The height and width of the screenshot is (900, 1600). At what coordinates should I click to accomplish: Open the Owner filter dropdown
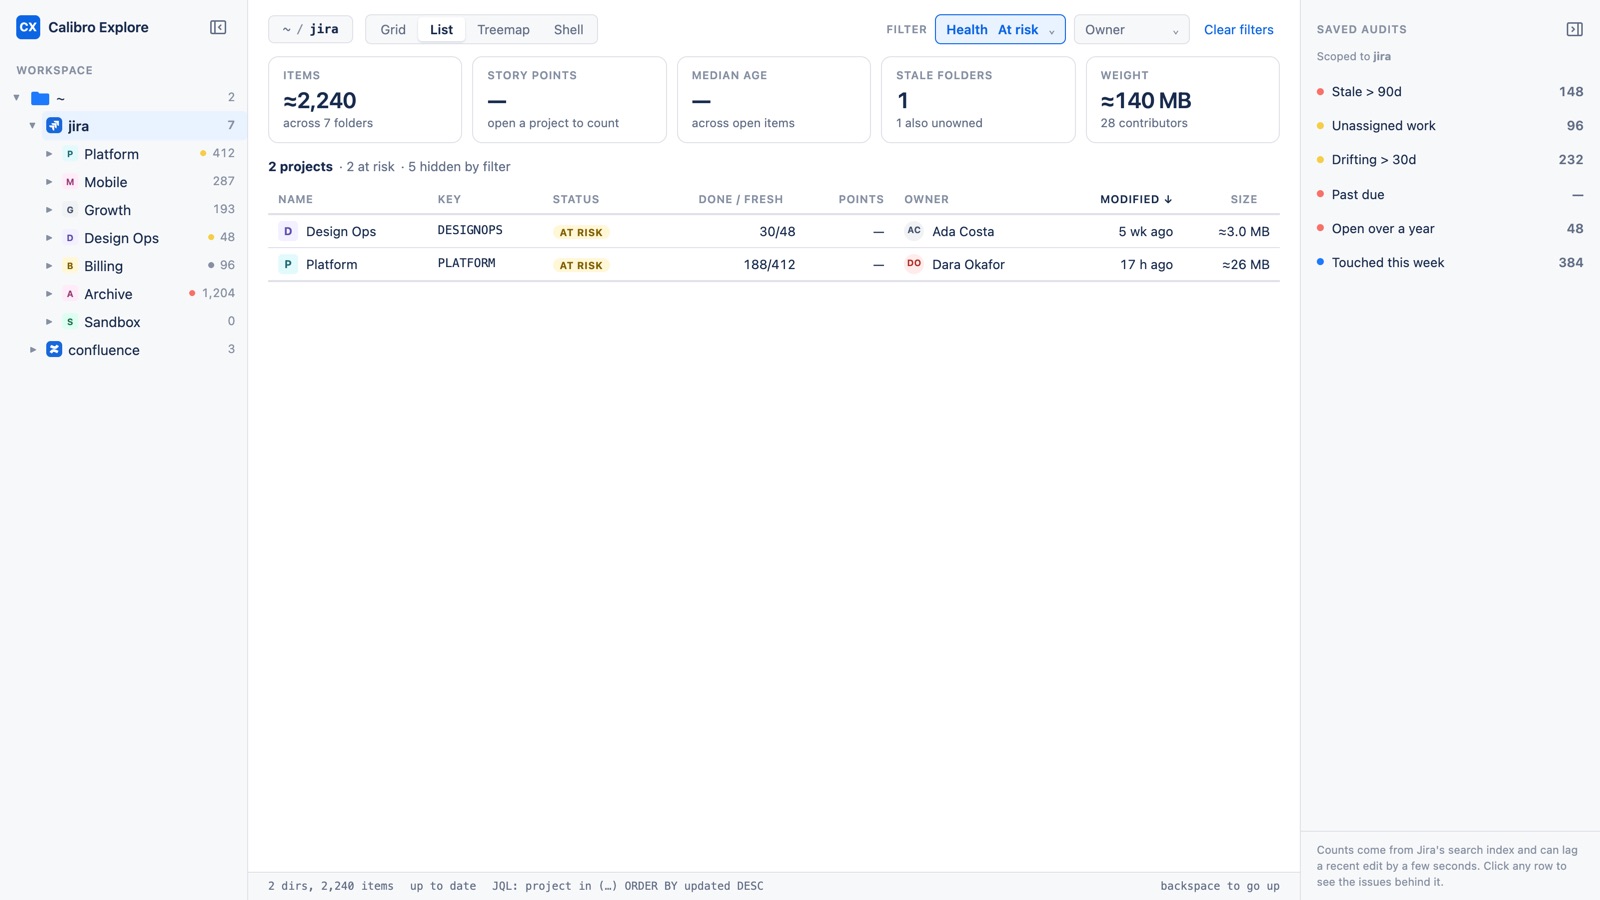click(x=1131, y=29)
